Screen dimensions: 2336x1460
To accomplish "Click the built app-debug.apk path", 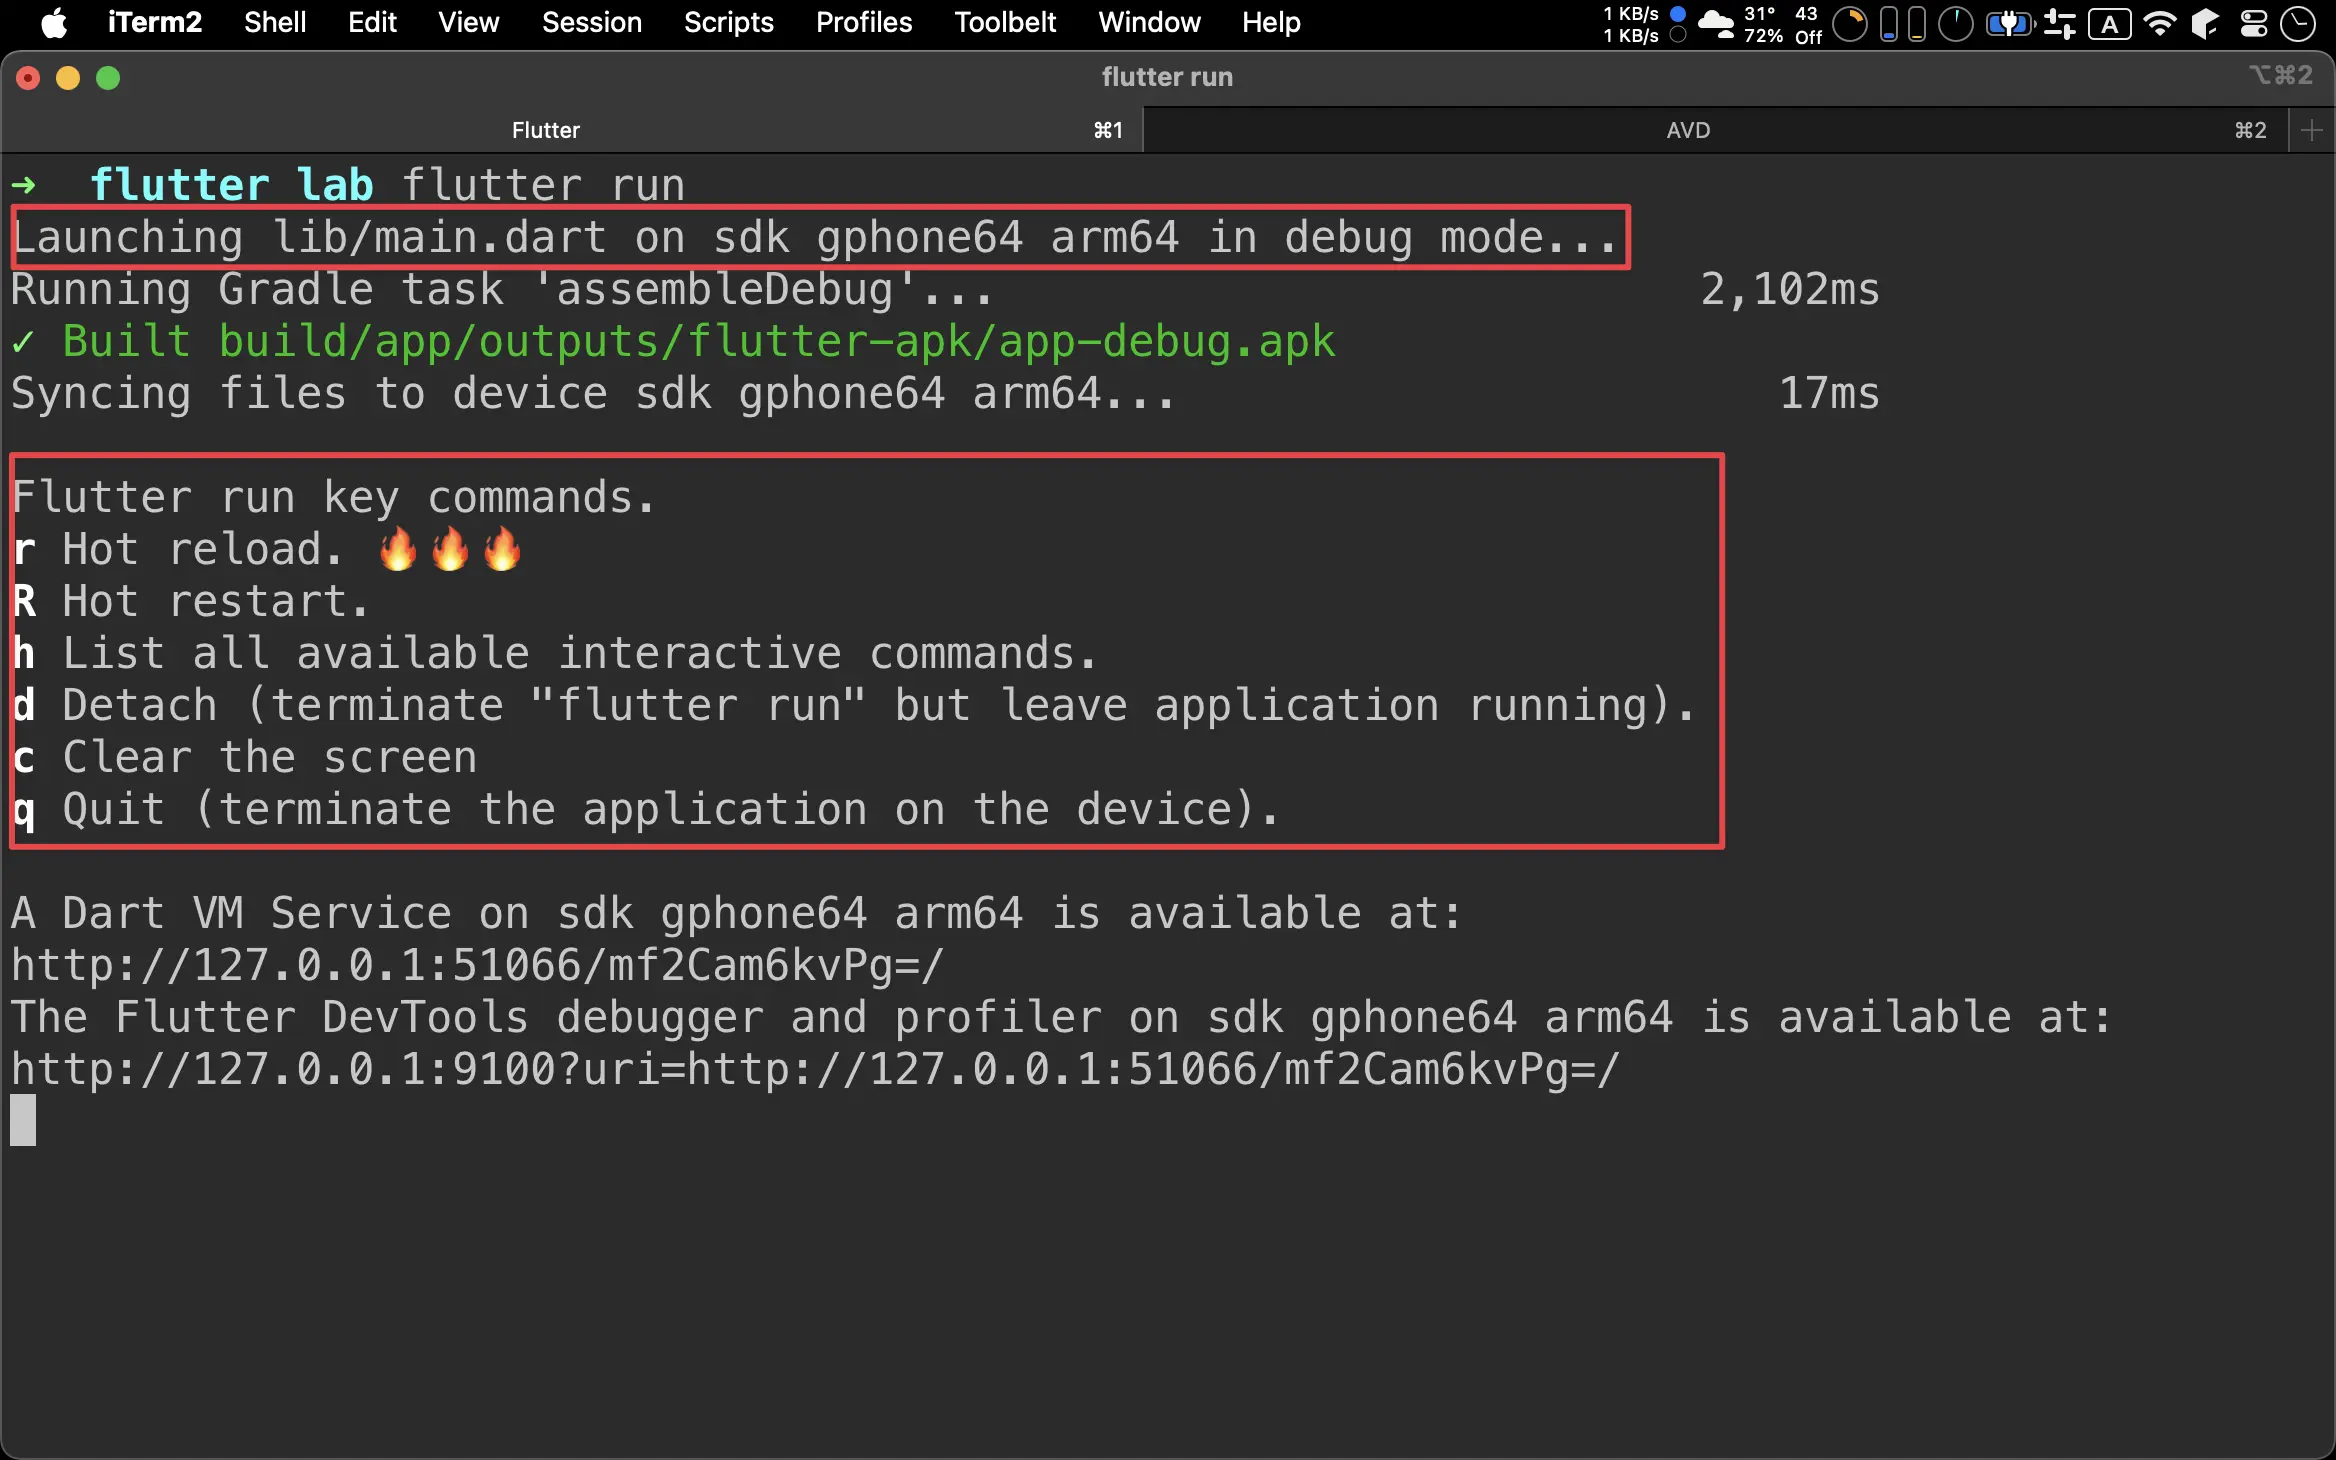I will tap(777, 342).
